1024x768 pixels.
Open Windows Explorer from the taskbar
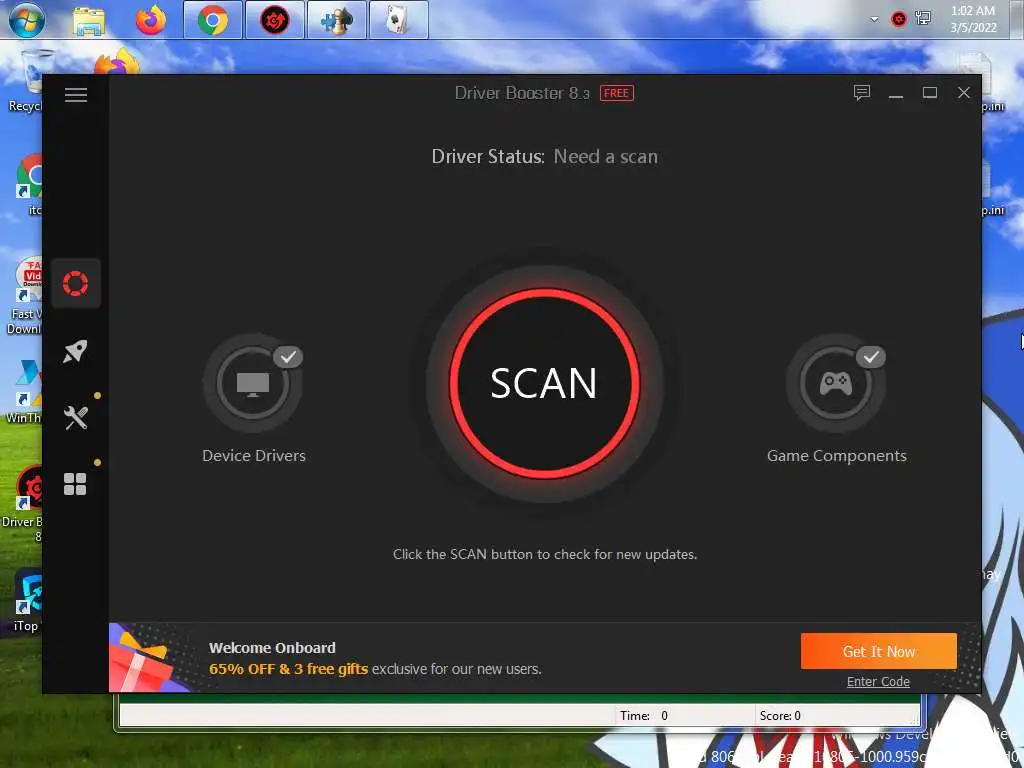pos(89,20)
